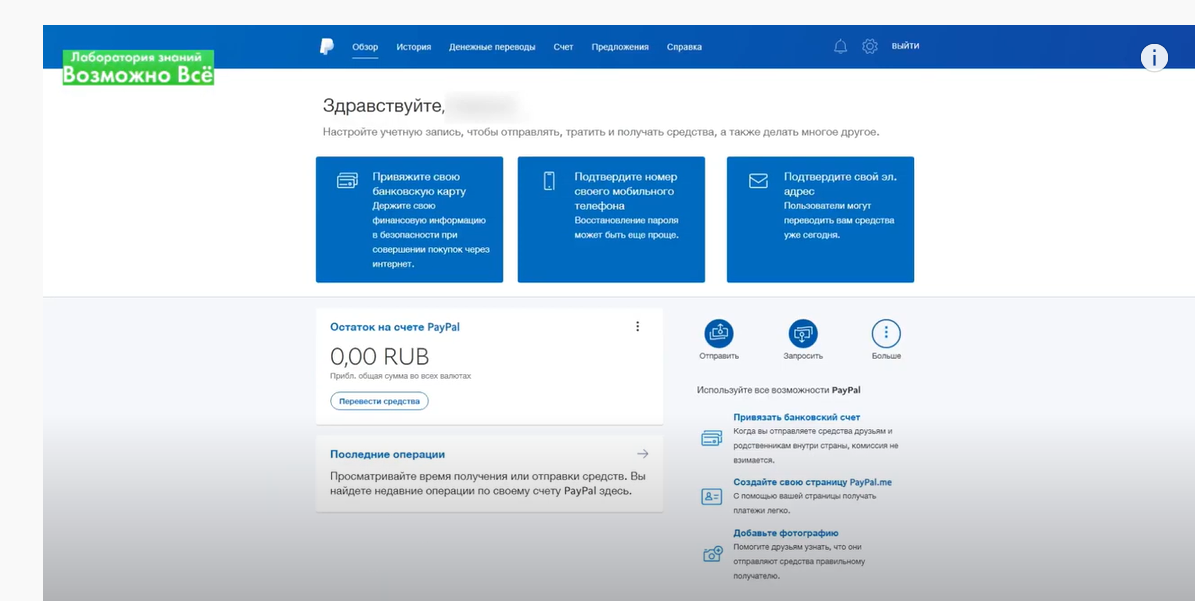Click the info circle icon at top right

coord(1154,57)
